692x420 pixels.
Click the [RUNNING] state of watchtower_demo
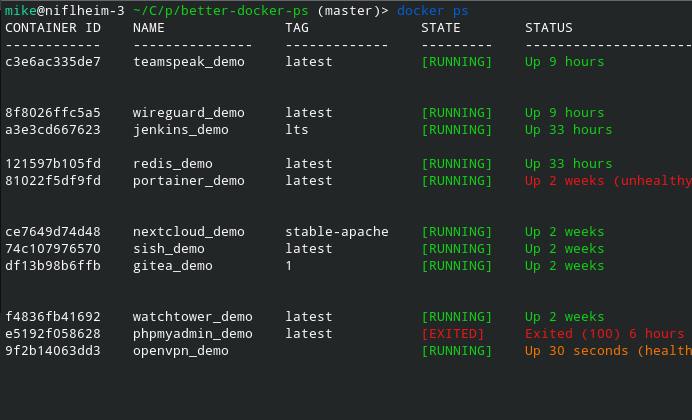tap(457, 317)
